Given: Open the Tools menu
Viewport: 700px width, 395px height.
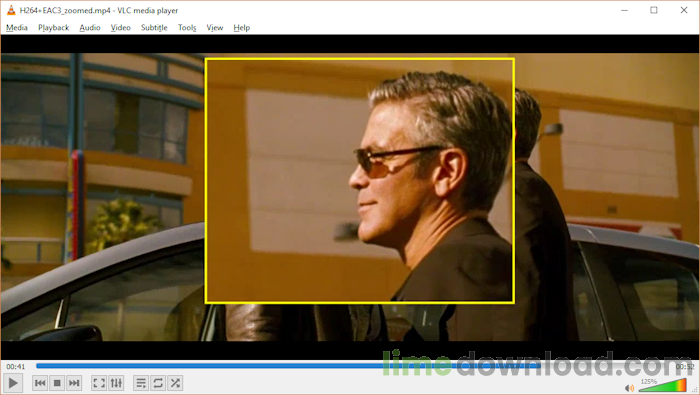Looking at the screenshot, I should 187,28.
